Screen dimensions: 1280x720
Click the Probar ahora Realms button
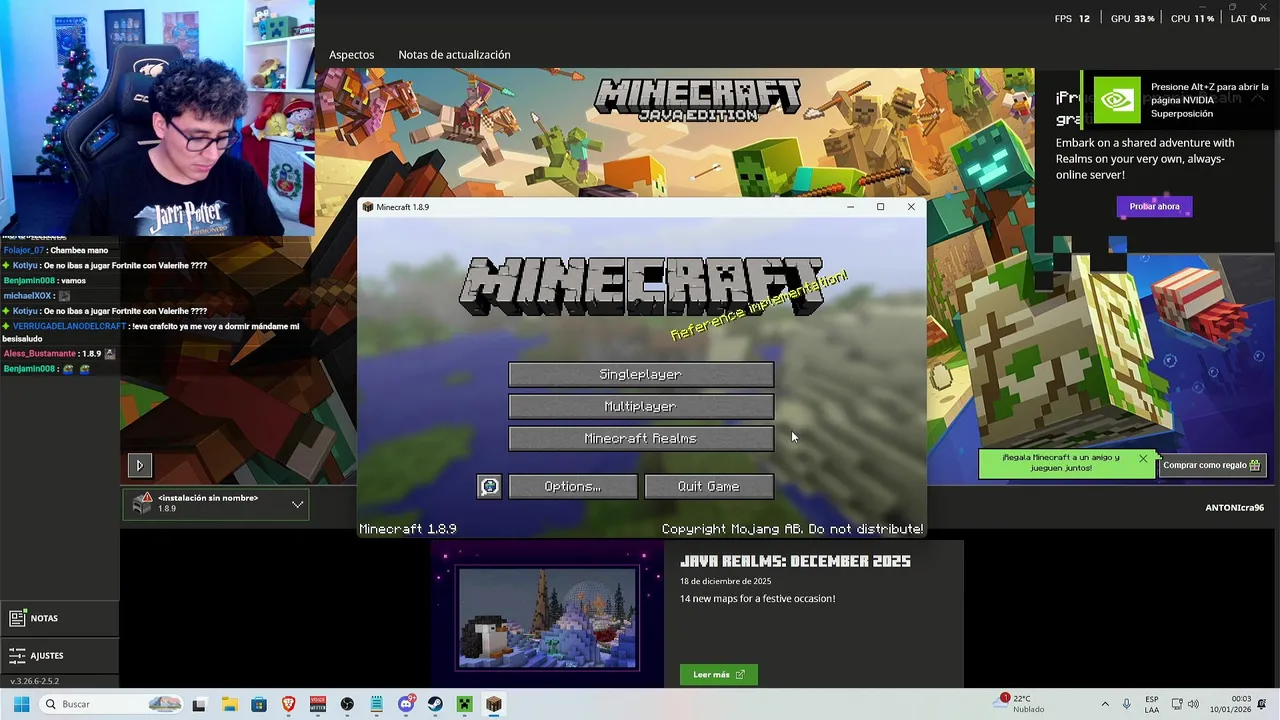point(1154,206)
